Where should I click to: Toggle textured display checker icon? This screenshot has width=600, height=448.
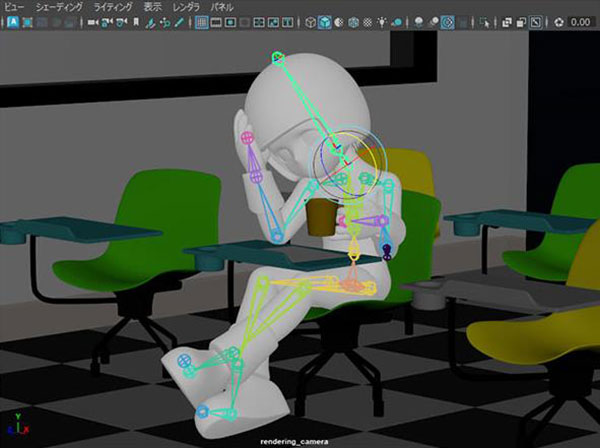[367, 21]
